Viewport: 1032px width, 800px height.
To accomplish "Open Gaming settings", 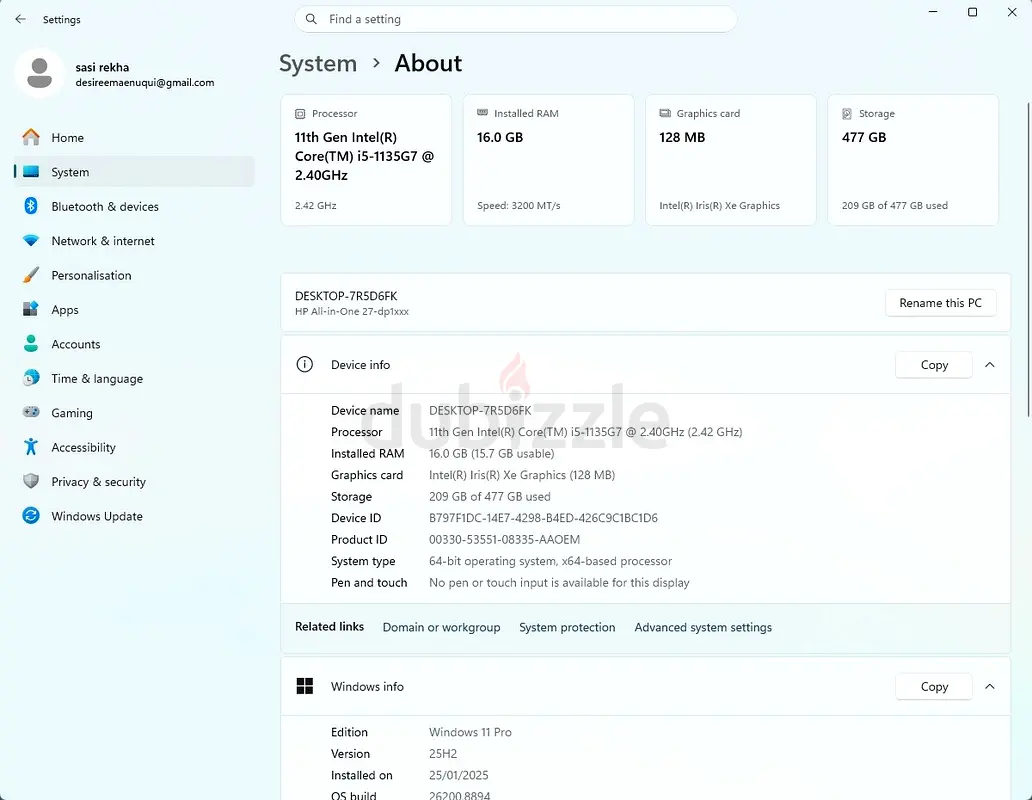I will [134, 412].
